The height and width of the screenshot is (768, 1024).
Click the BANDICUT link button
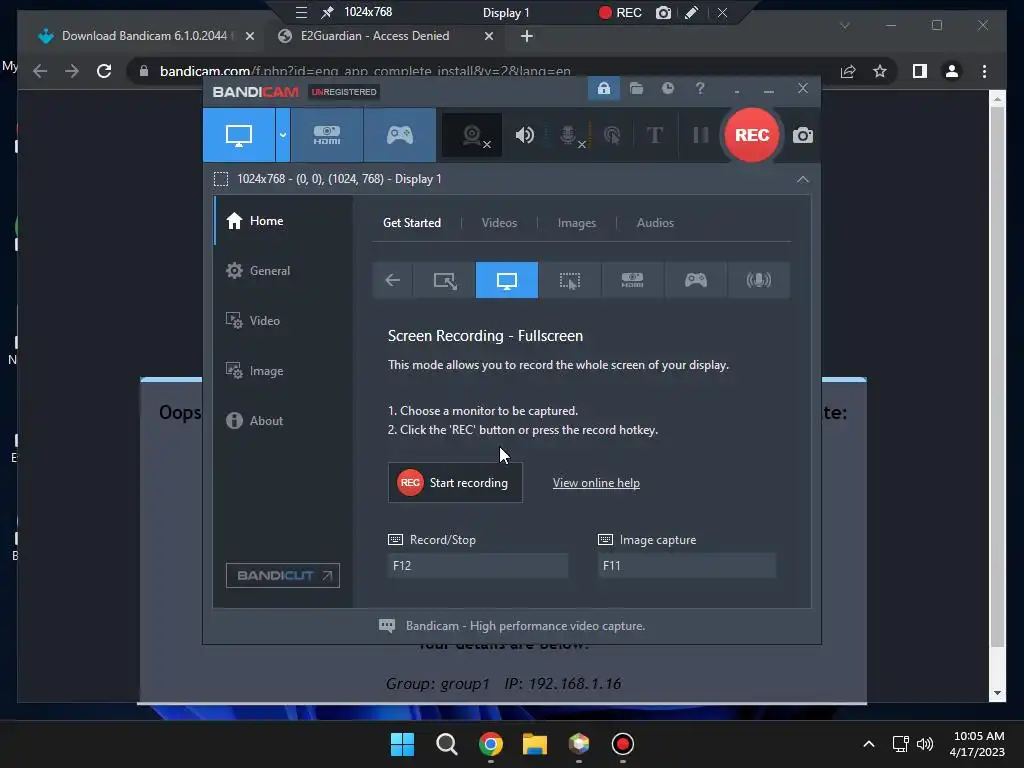coord(283,575)
